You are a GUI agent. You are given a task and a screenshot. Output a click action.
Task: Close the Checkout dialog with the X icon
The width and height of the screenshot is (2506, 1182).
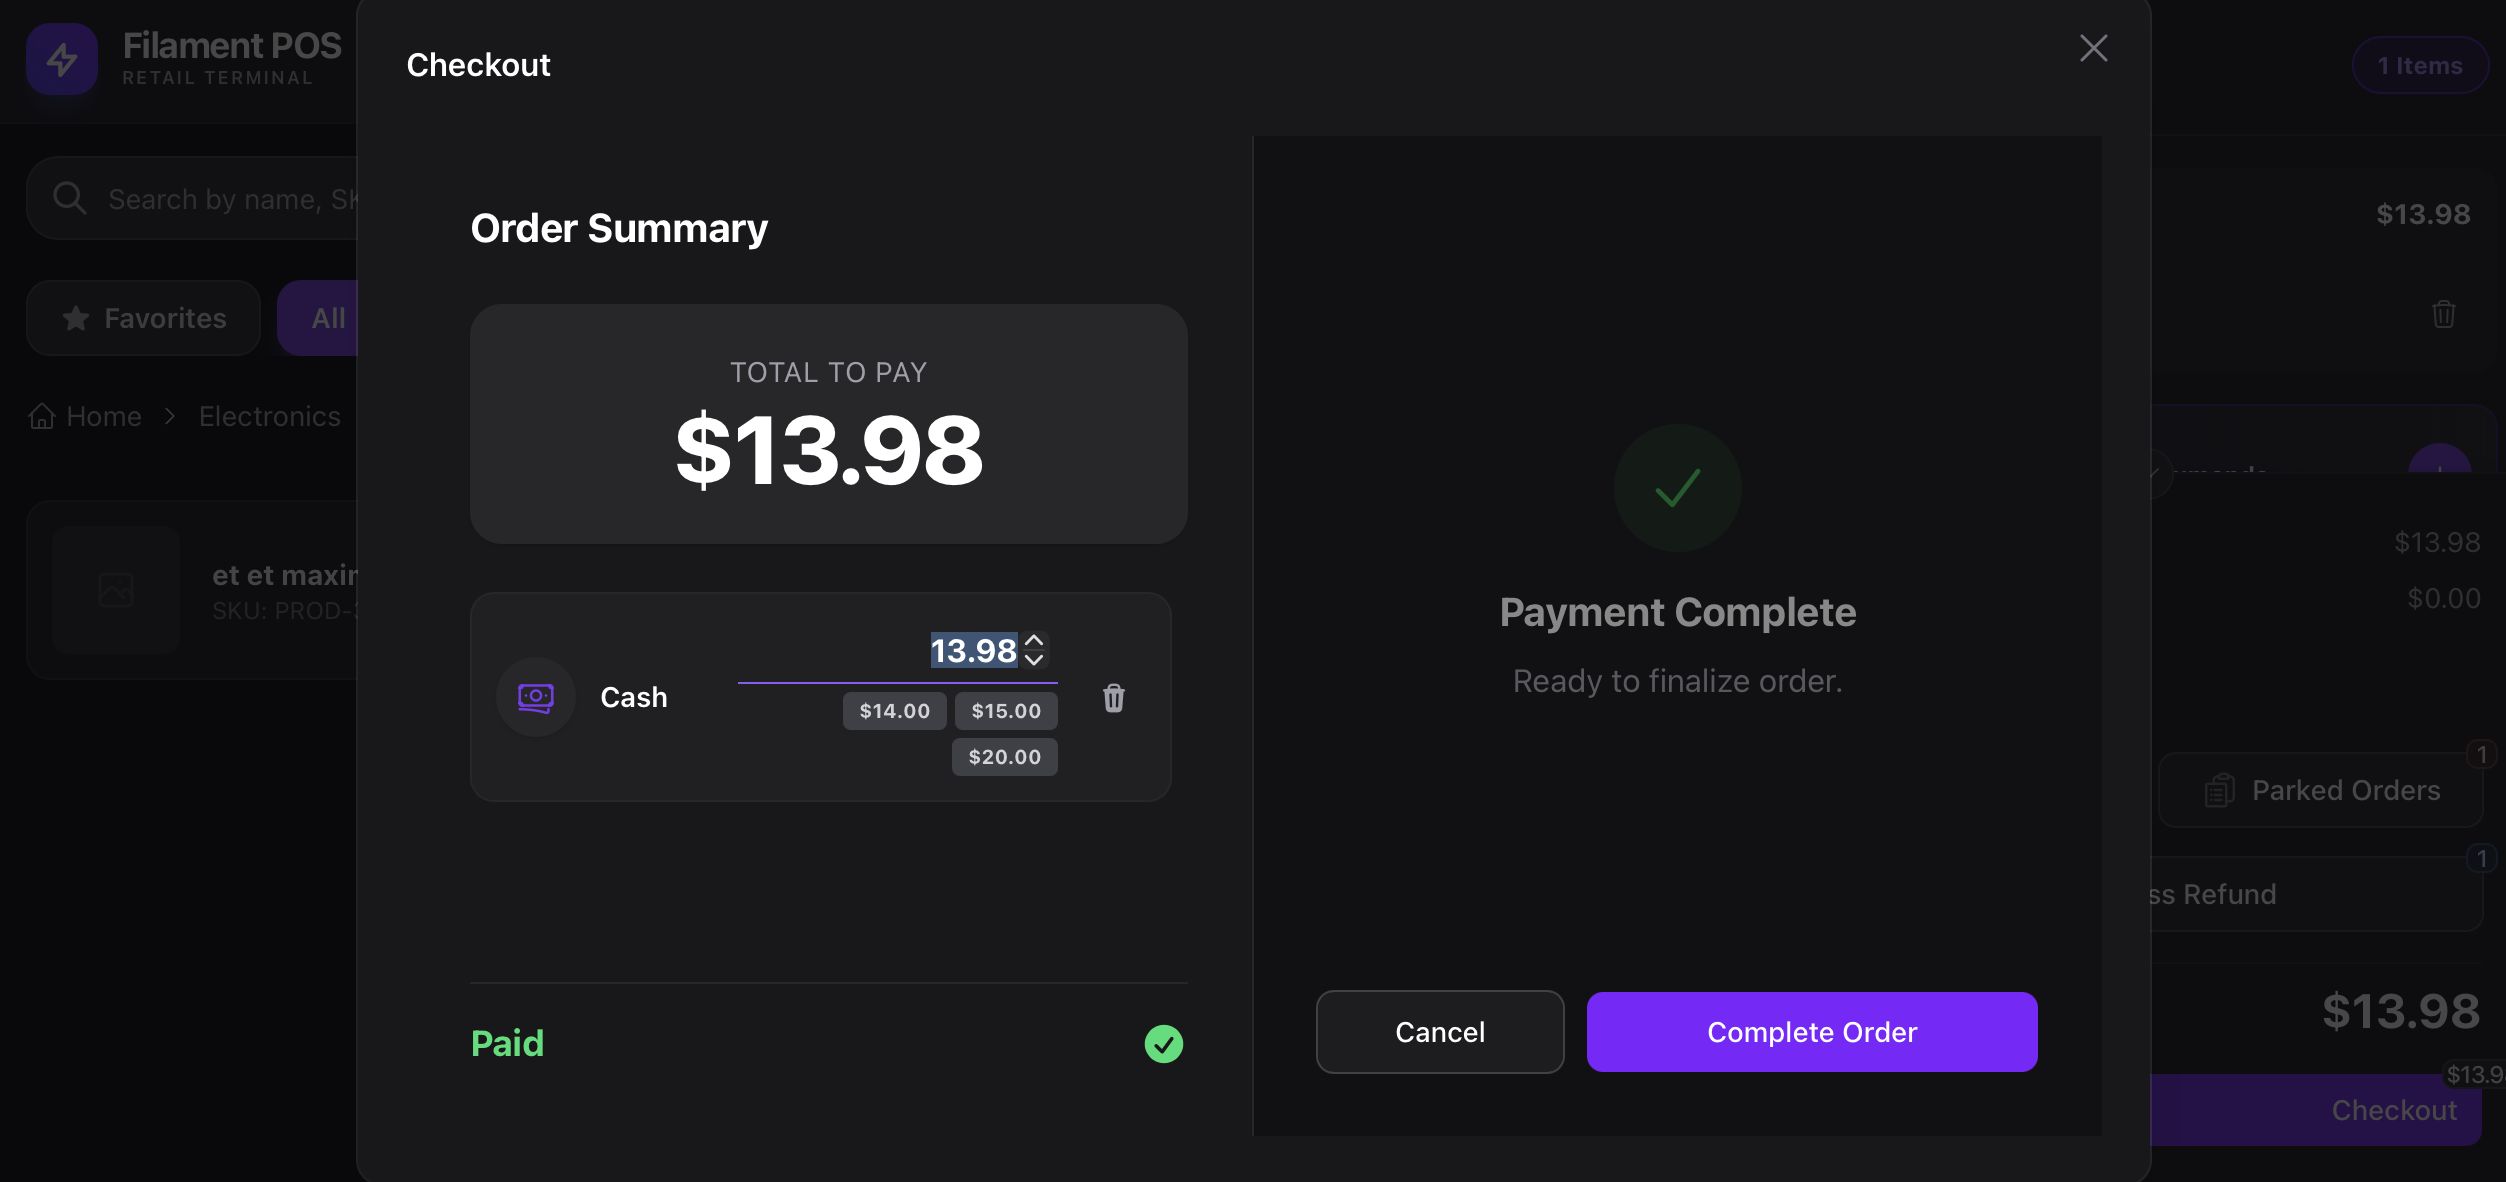(x=2093, y=48)
